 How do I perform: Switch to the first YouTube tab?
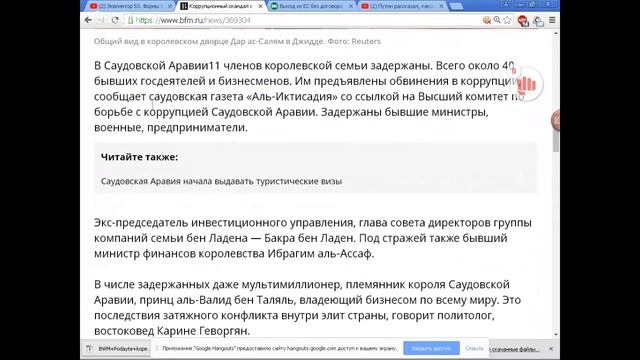(131, 6)
